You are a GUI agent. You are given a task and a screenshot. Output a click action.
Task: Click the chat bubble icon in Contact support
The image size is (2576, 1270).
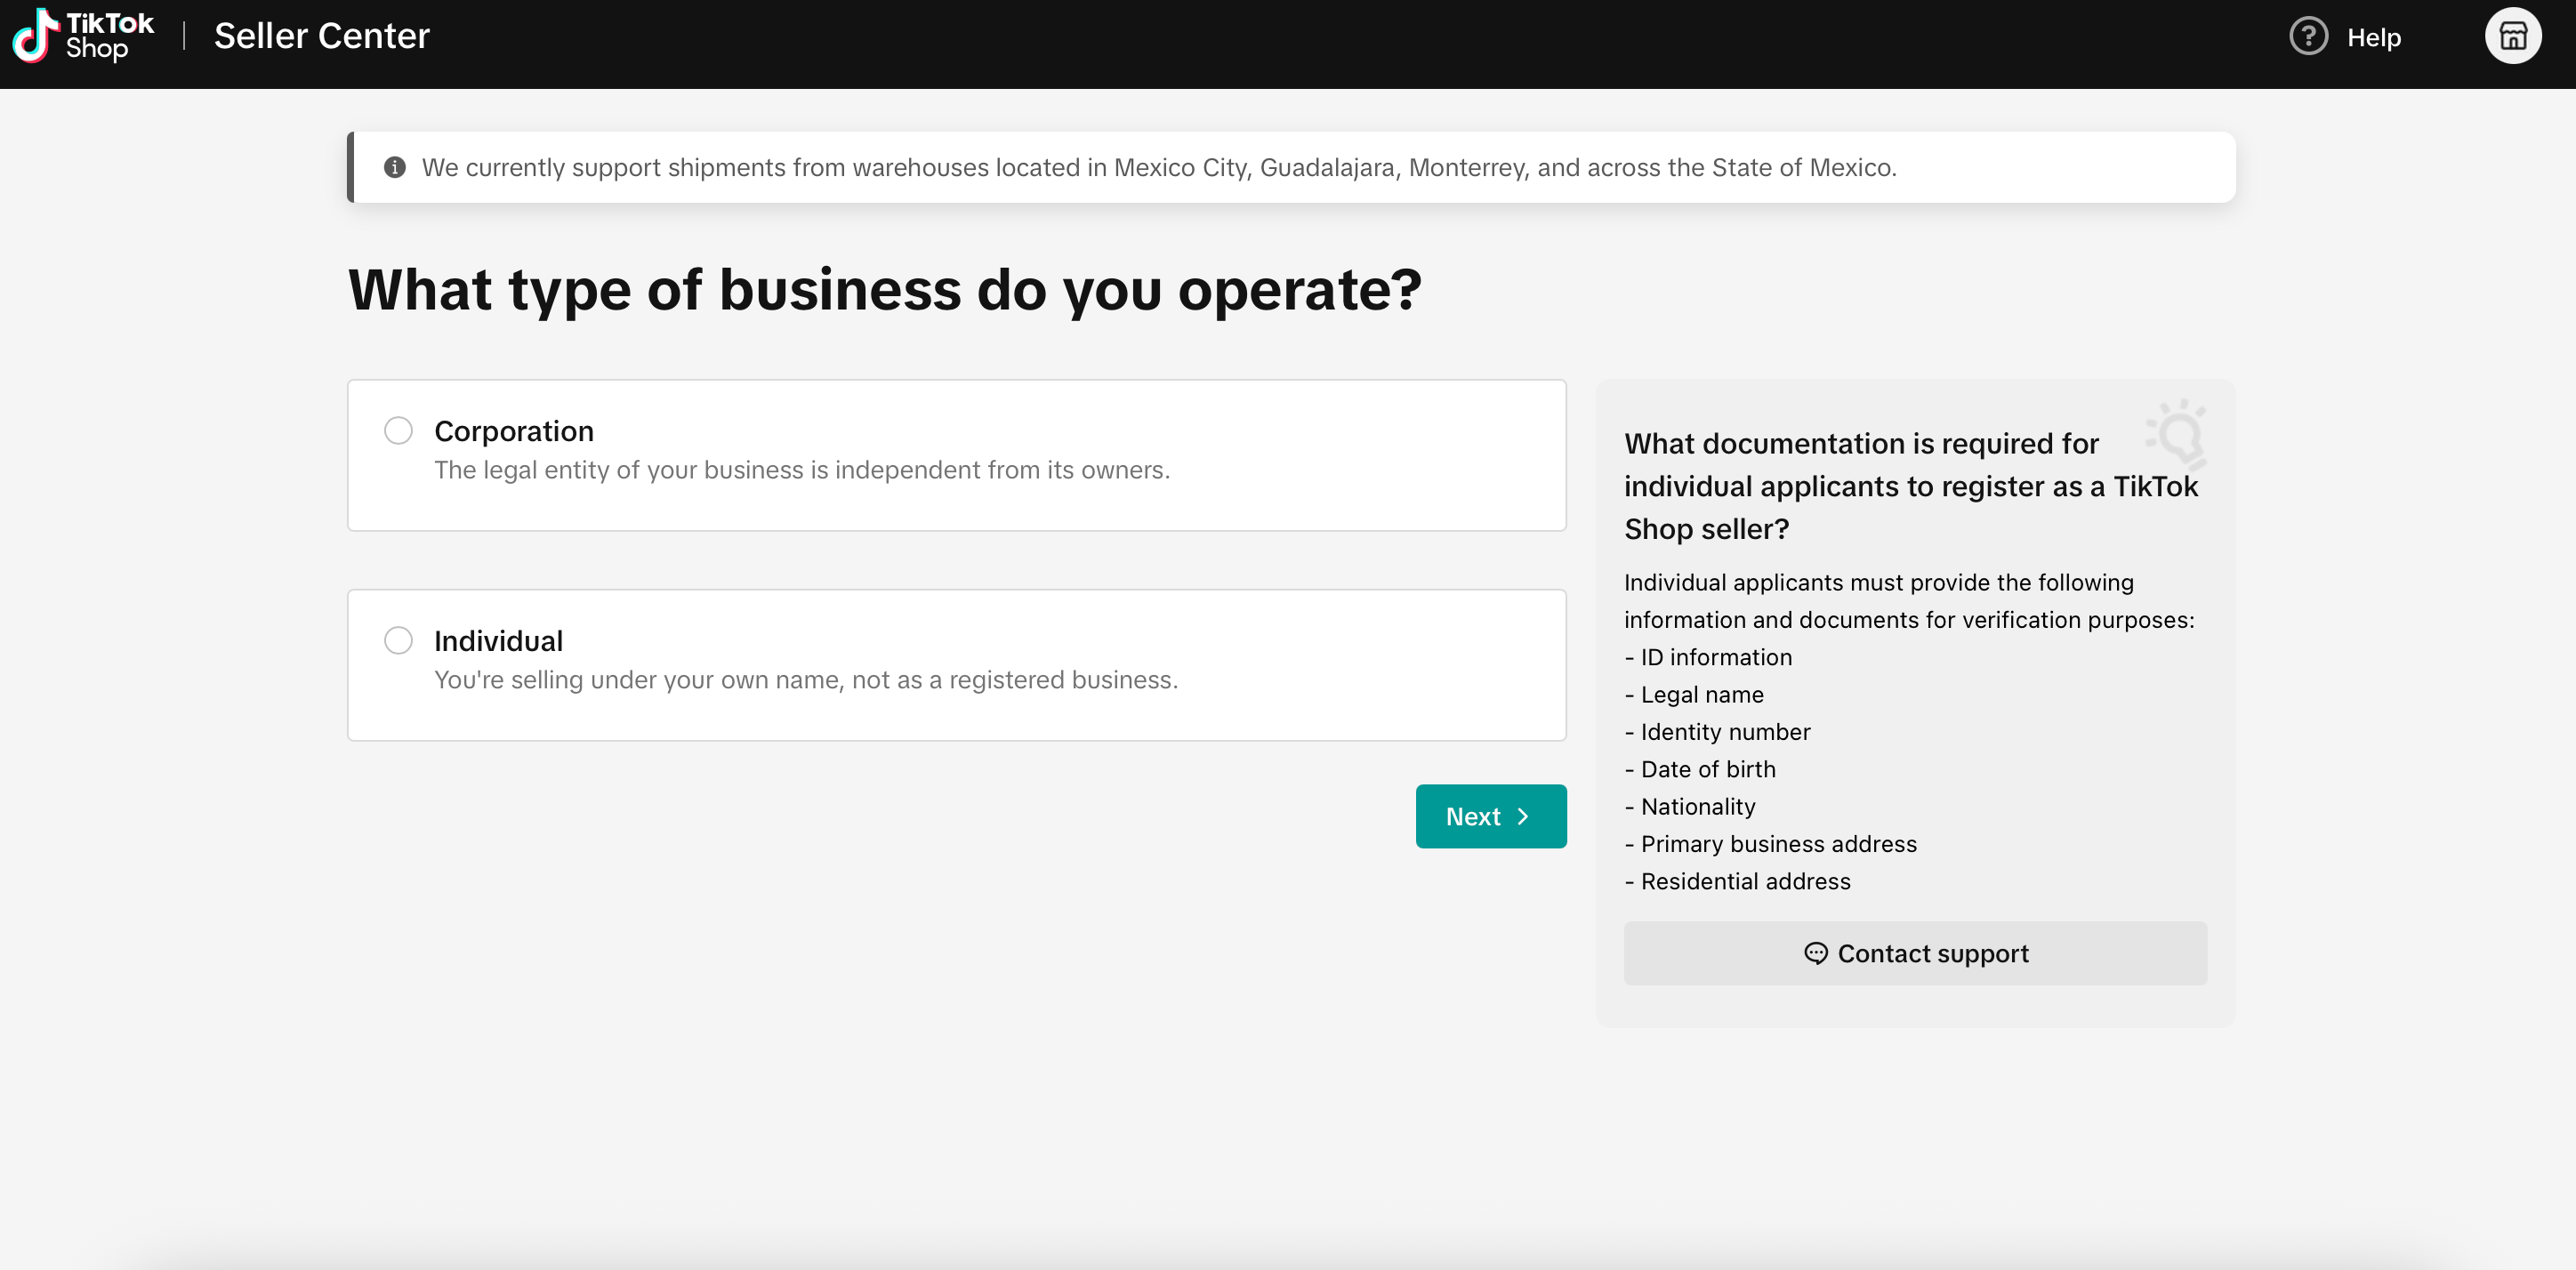coord(1815,953)
